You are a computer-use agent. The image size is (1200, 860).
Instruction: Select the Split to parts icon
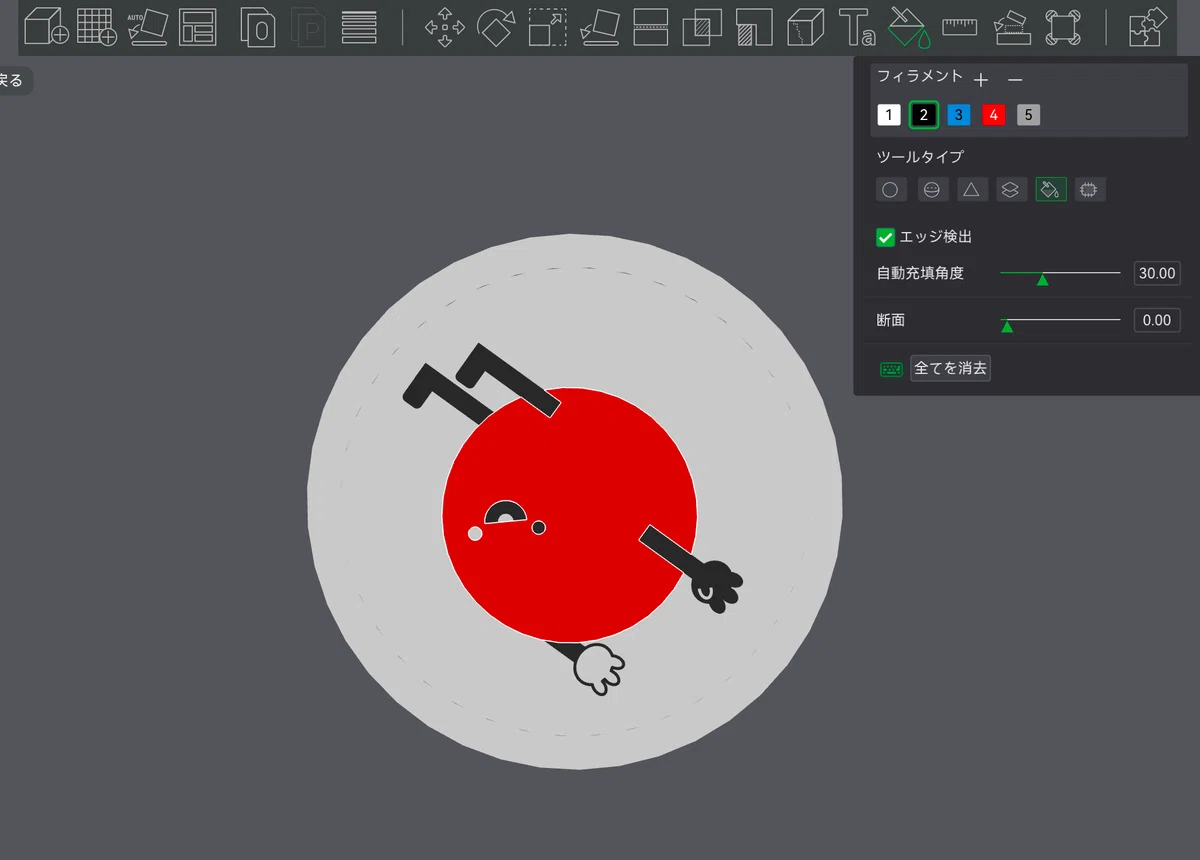[309, 27]
